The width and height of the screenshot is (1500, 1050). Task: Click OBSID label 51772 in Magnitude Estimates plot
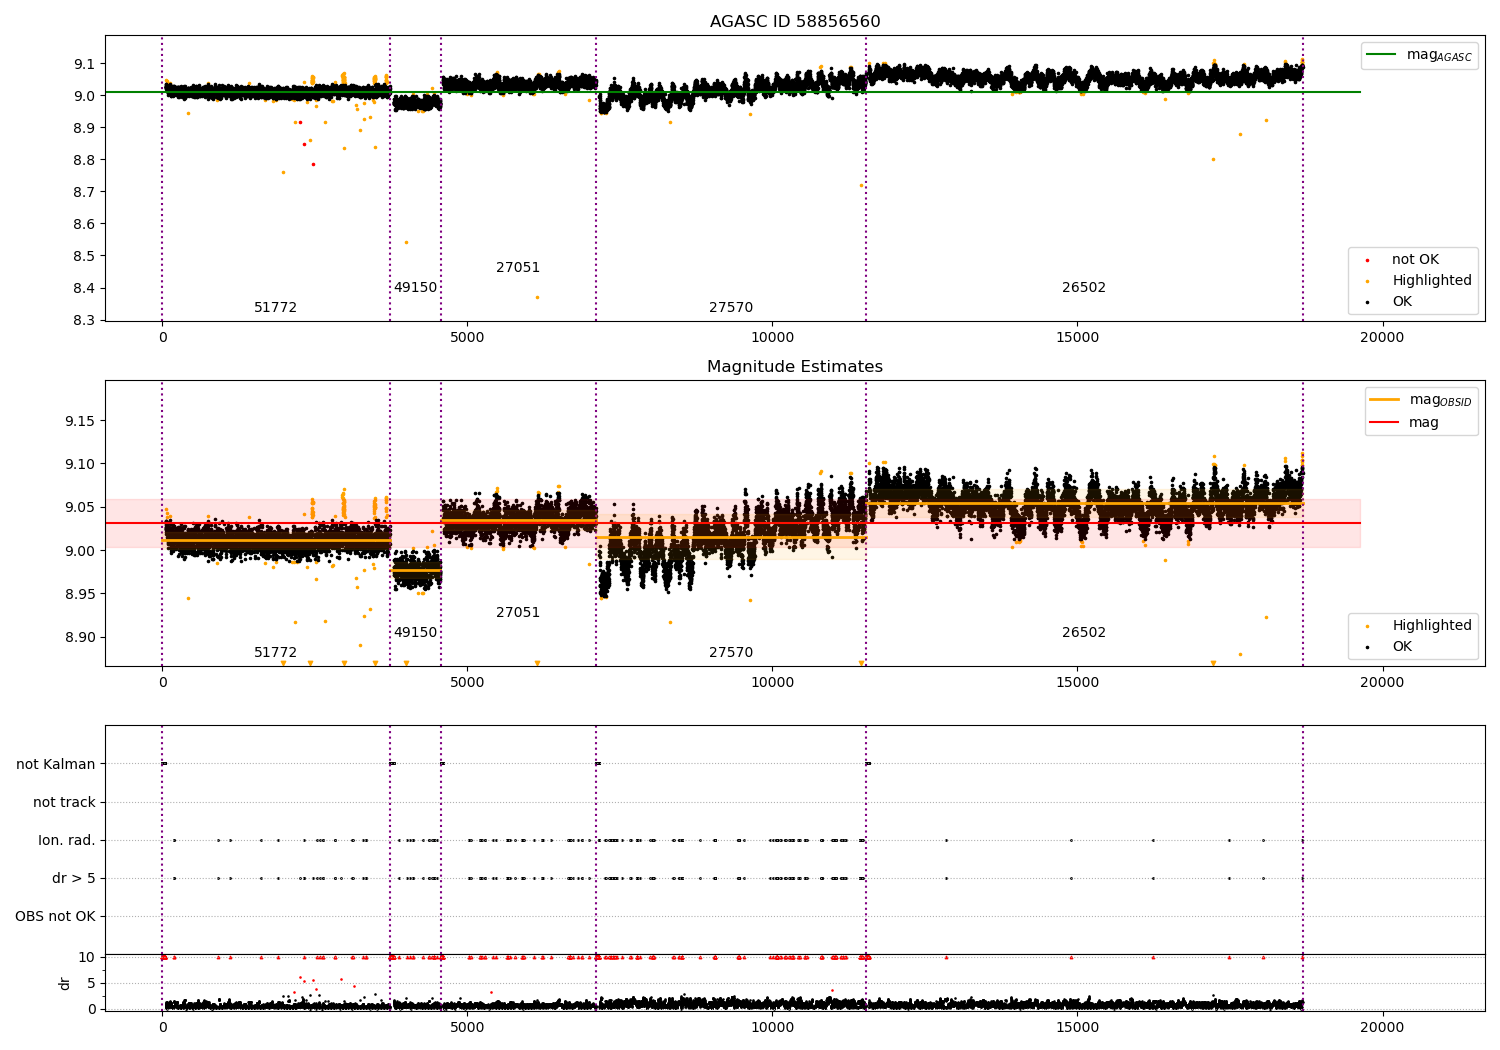point(275,653)
